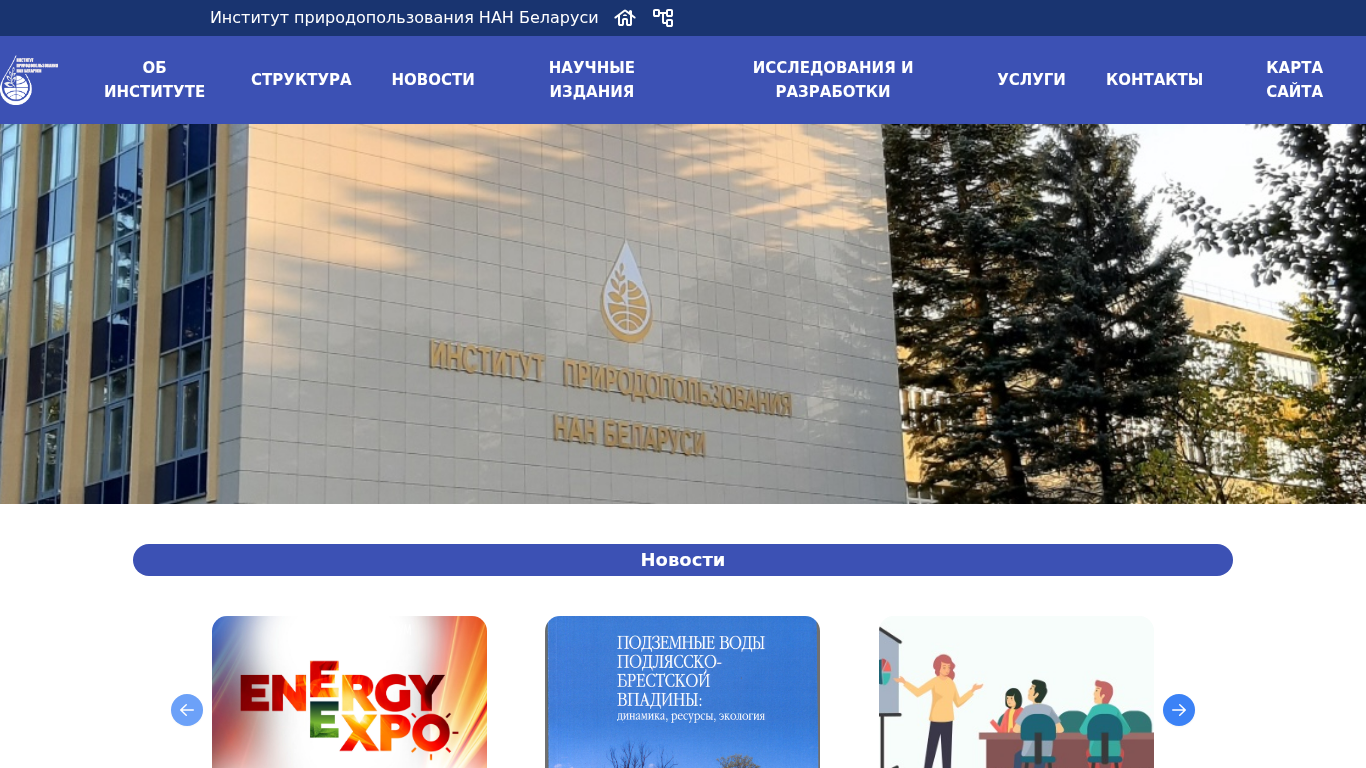Open the sitemap icon in top bar
The height and width of the screenshot is (768, 1366).
coord(663,18)
